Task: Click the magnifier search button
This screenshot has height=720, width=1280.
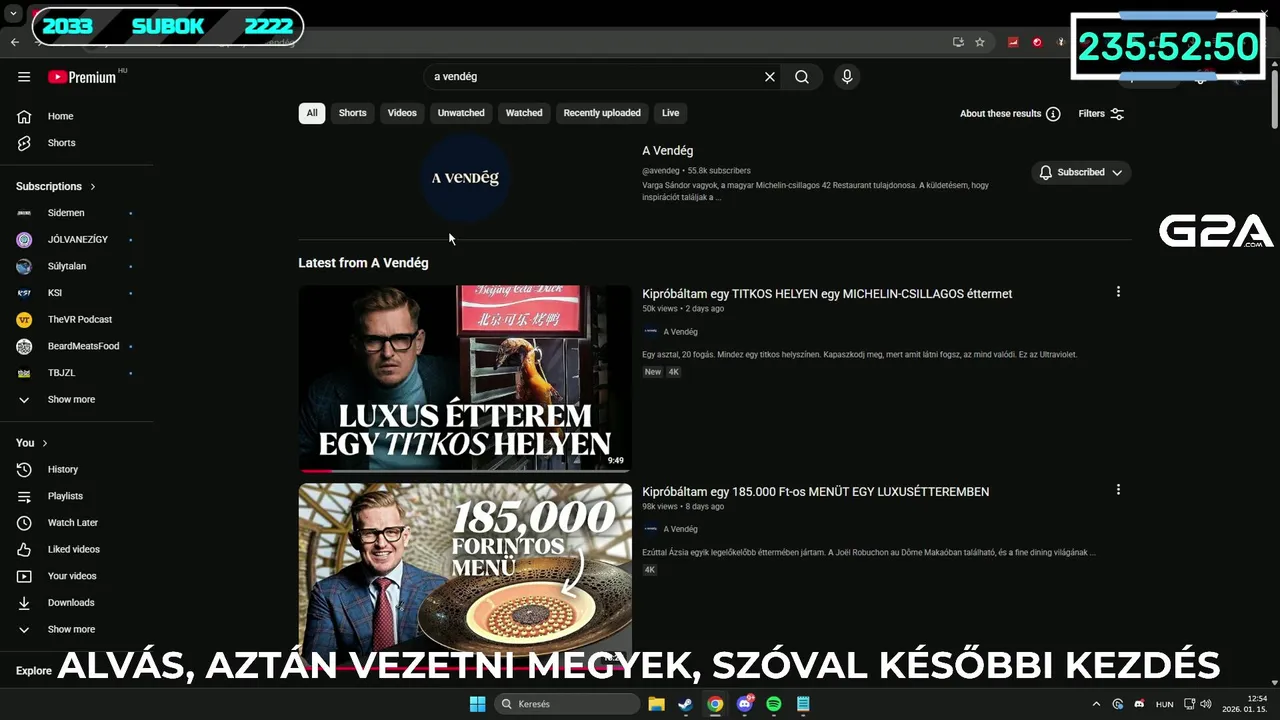Action: pos(802,77)
